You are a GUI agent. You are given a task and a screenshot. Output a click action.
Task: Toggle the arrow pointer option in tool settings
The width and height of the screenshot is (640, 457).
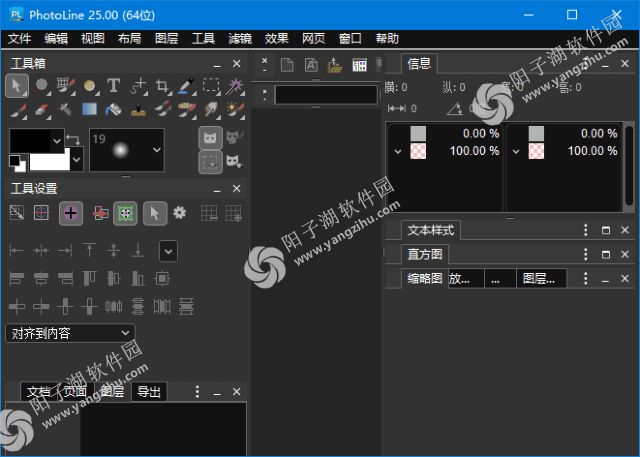point(155,213)
